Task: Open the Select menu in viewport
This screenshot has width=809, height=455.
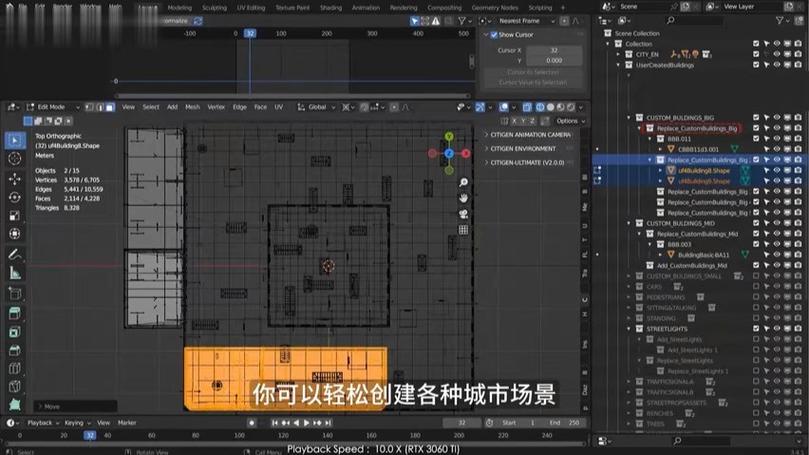Action: tap(151, 107)
